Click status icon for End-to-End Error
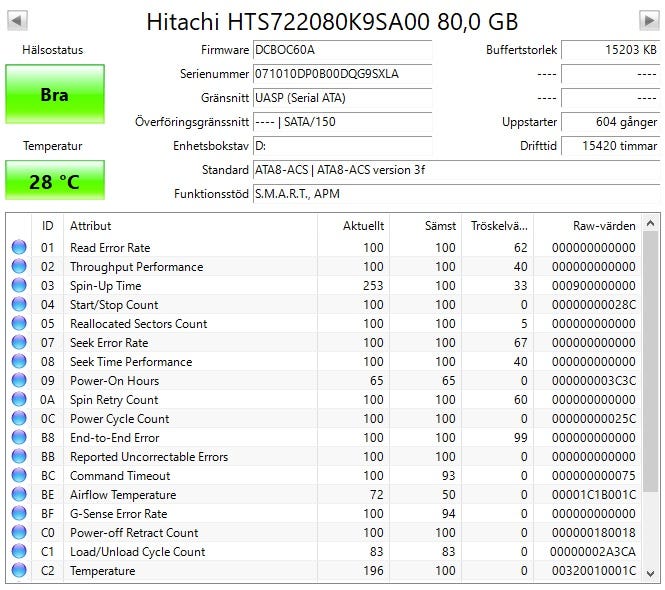 (x=19, y=438)
